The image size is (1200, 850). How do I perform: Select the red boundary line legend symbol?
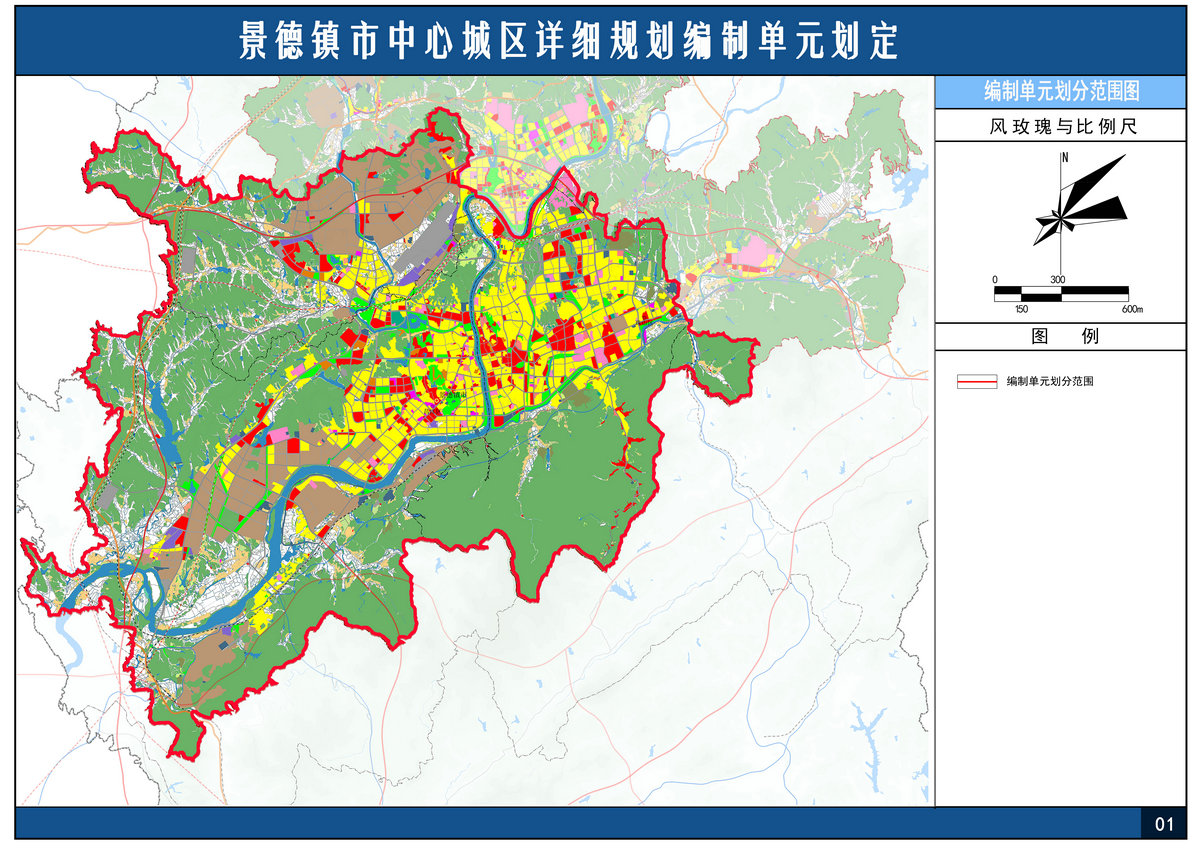pyautogui.click(x=979, y=382)
